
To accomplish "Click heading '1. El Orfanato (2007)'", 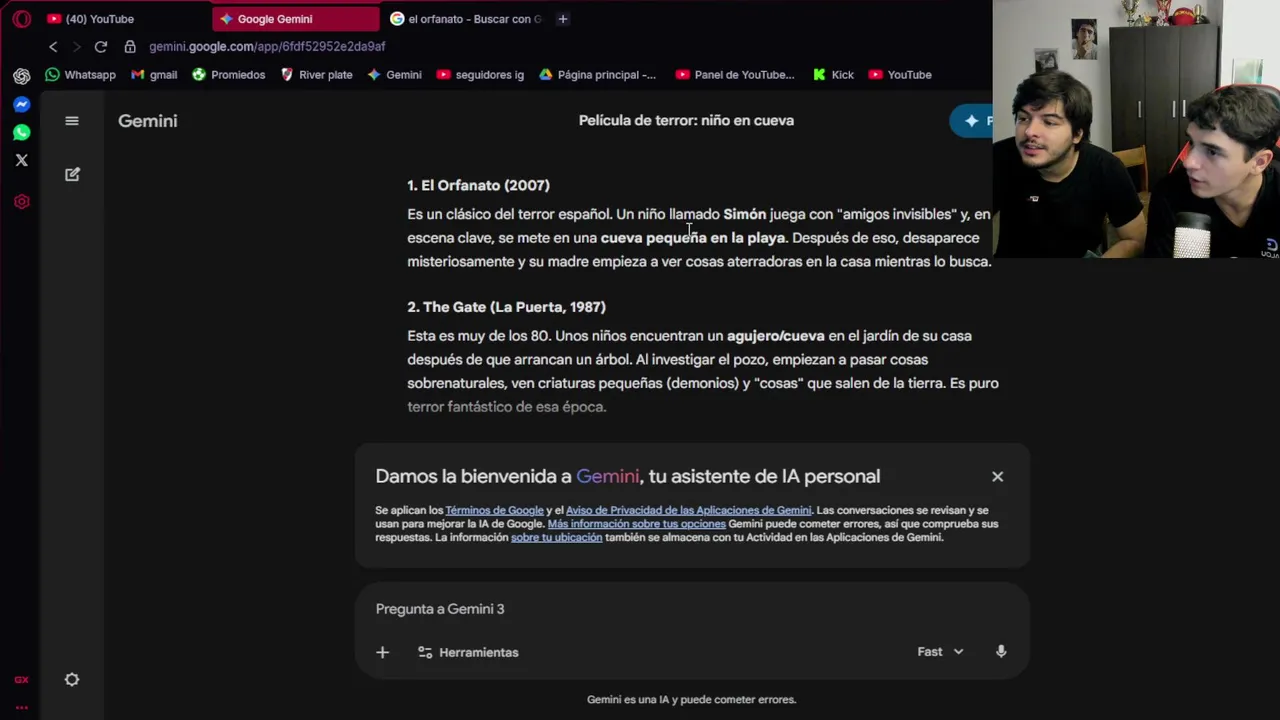I will [x=478, y=185].
